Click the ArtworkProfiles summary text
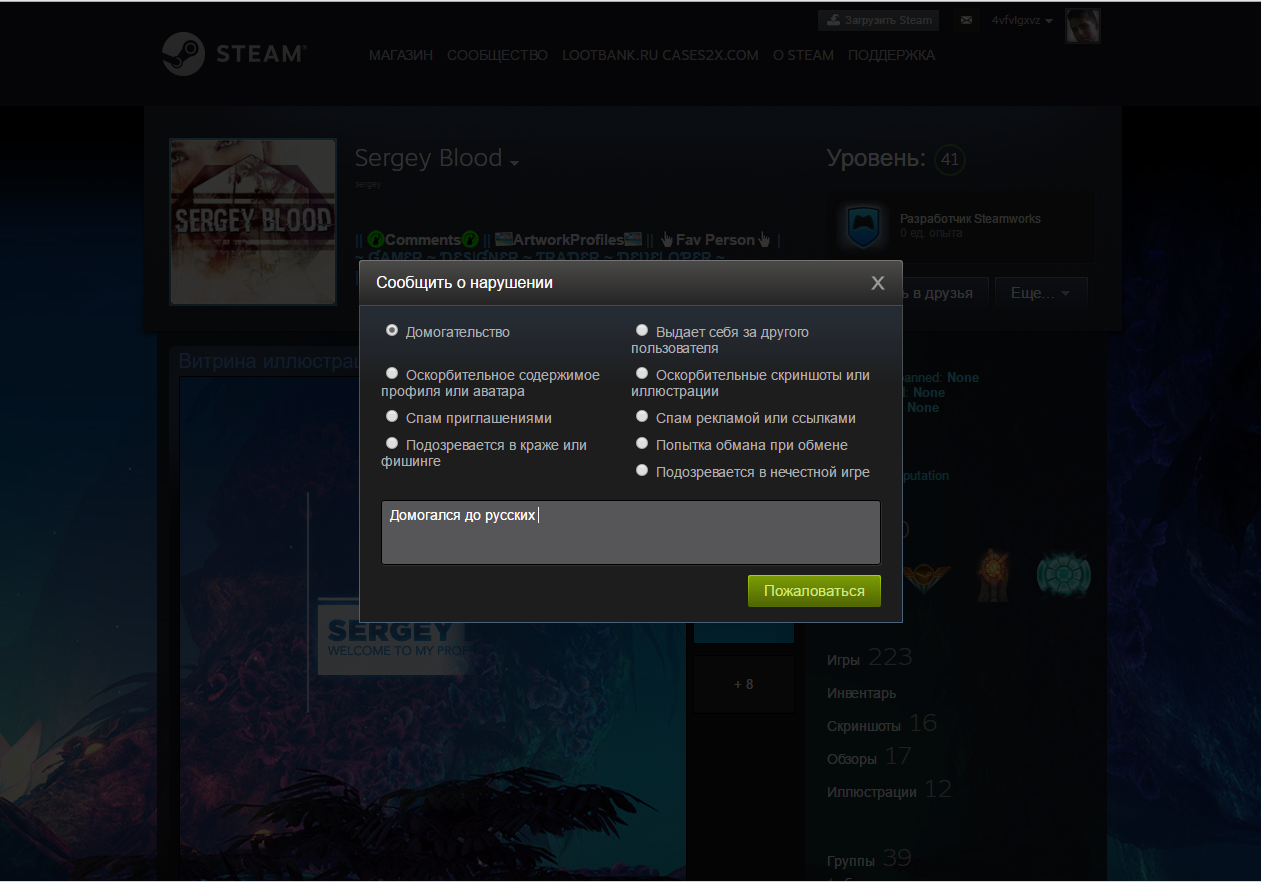Viewport: 1261px width, 882px height. coord(568,240)
